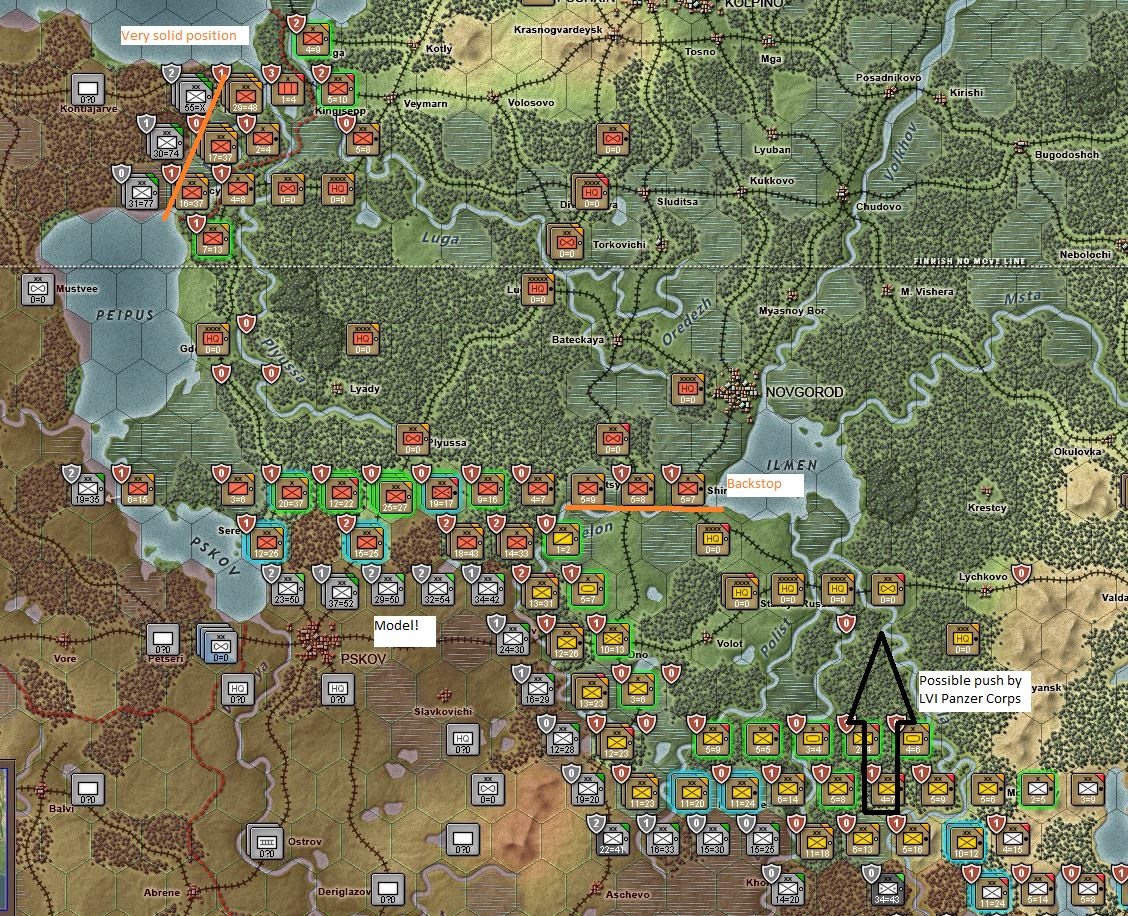Select the yellow 10=13 unit
The image size is (1128, 916).
pos(613,639)
